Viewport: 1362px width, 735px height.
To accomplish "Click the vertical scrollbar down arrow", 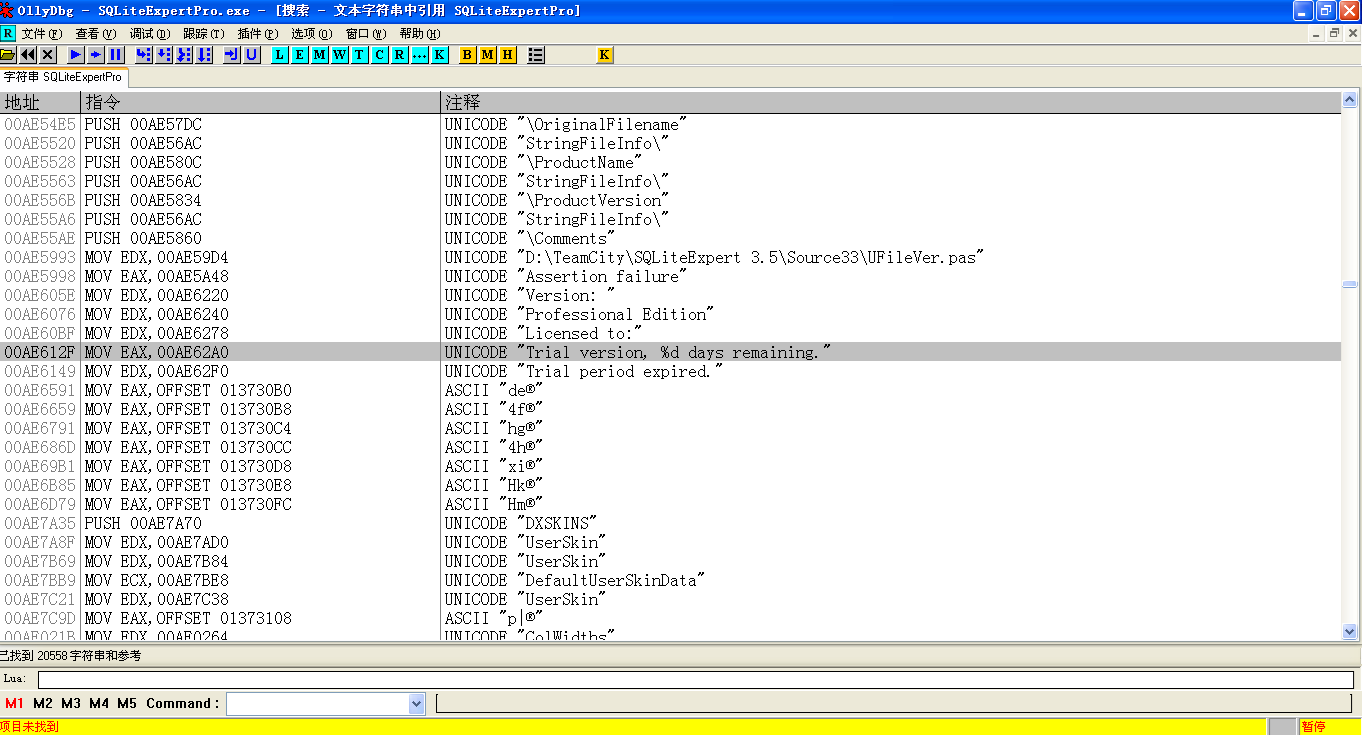I will click(1350, 631).
